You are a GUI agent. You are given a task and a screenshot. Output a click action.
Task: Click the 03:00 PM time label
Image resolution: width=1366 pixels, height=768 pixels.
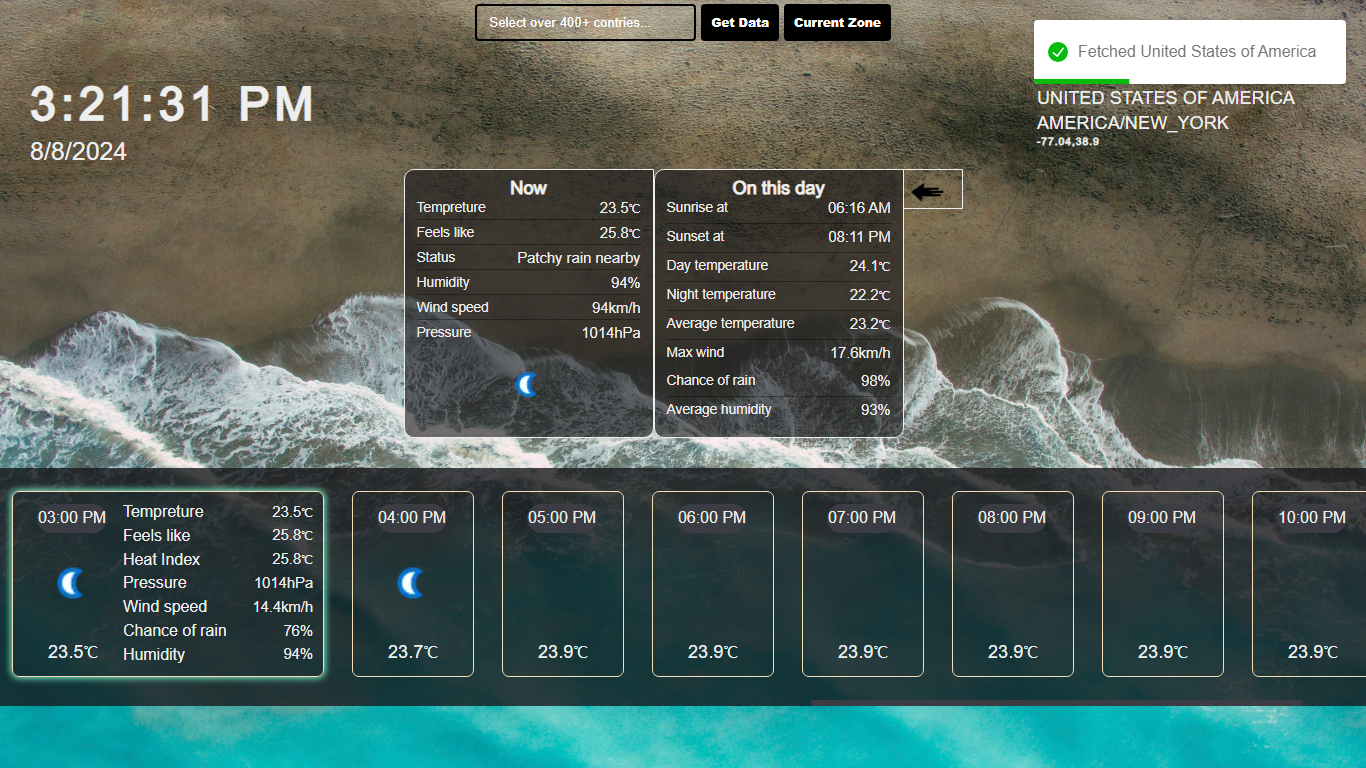tap(72, 518)
